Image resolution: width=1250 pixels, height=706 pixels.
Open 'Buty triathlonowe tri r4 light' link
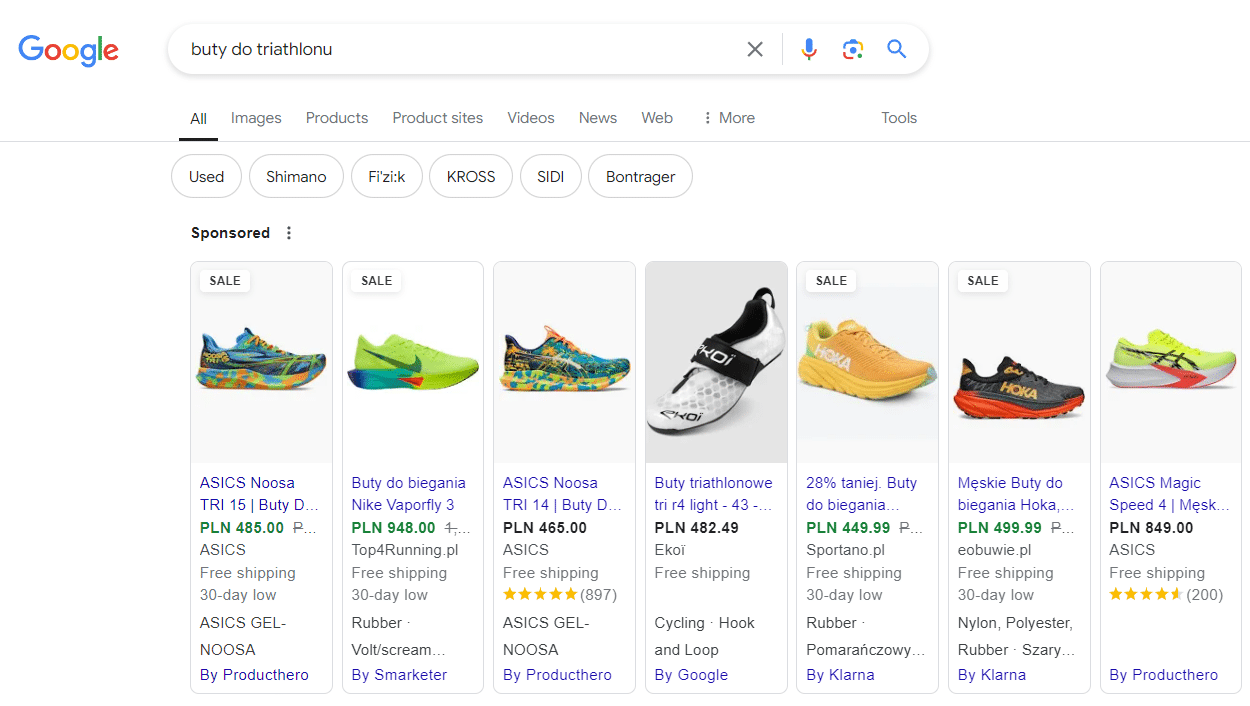pos(714,494)
